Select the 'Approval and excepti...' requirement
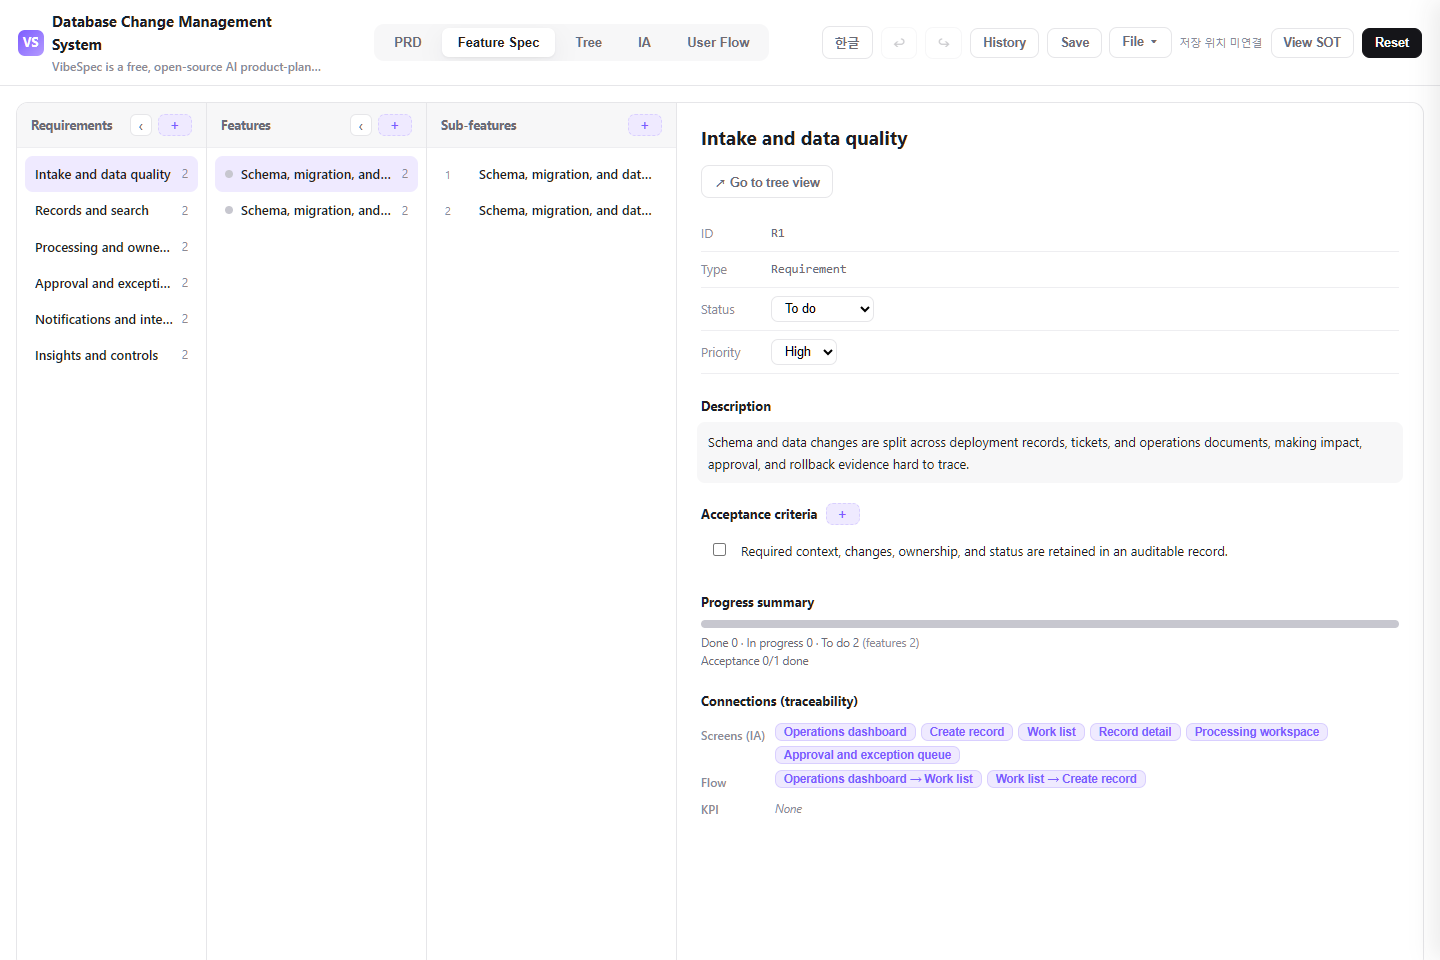The height and width of the screenshot is (960, 1440). point(111,283)
